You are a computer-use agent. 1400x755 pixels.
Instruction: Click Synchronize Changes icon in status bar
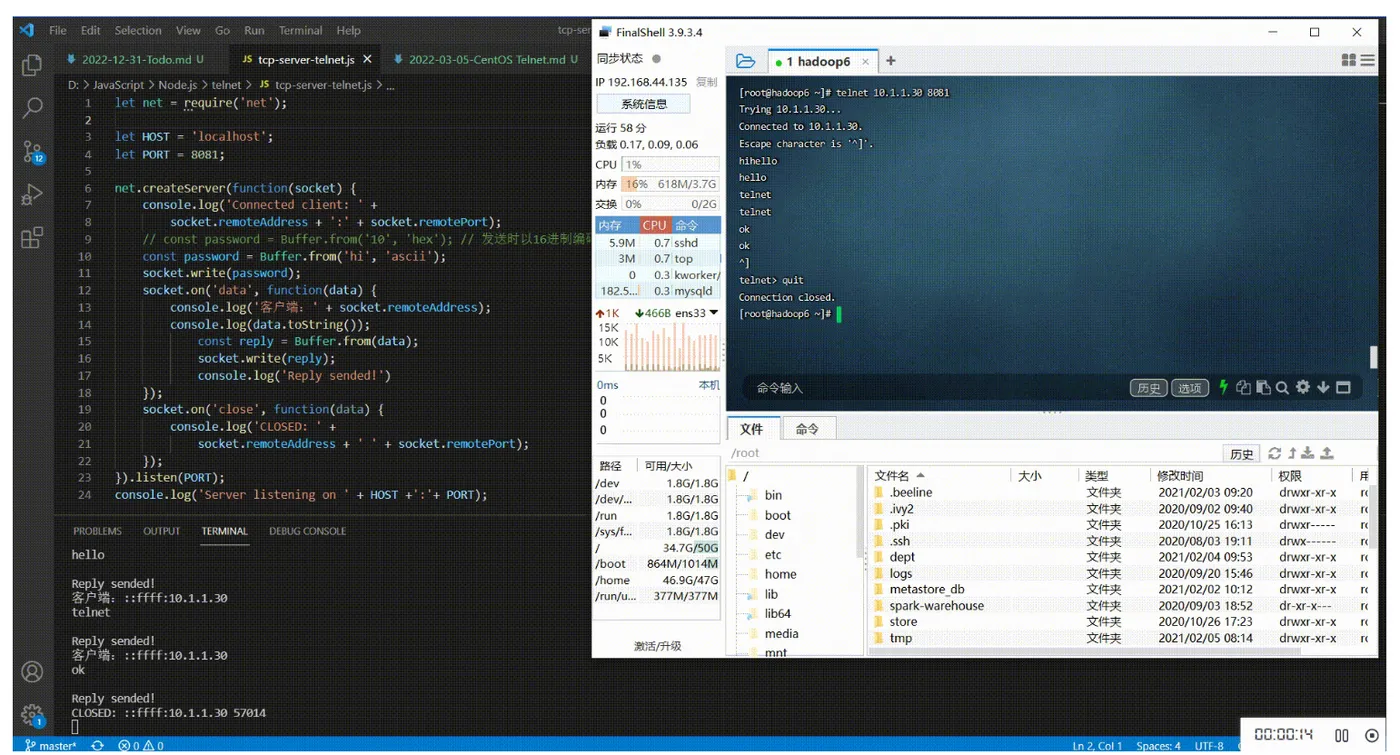tap(97, 745)
